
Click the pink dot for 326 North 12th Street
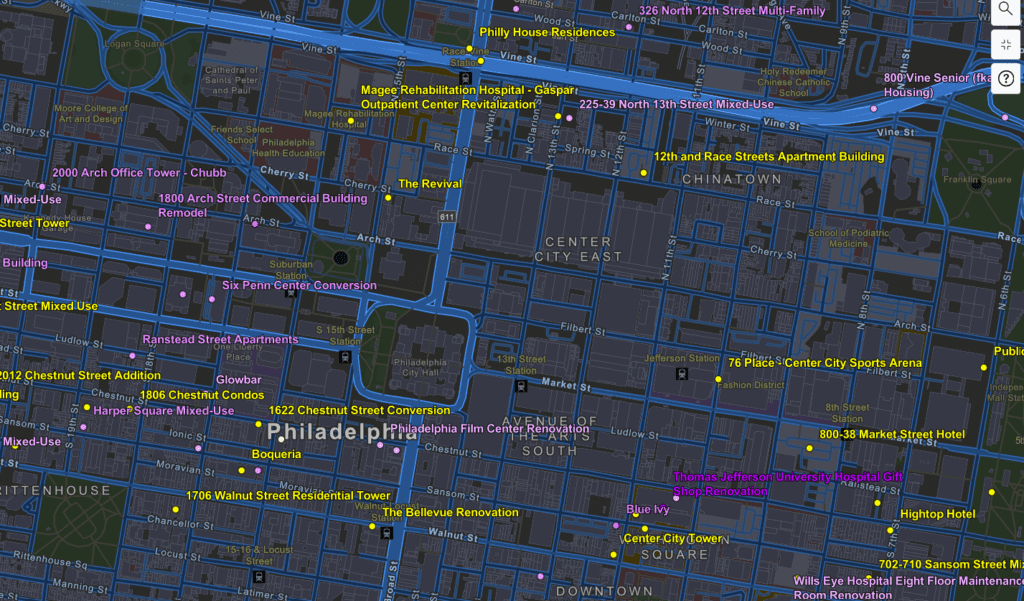(x=629, y=27)
